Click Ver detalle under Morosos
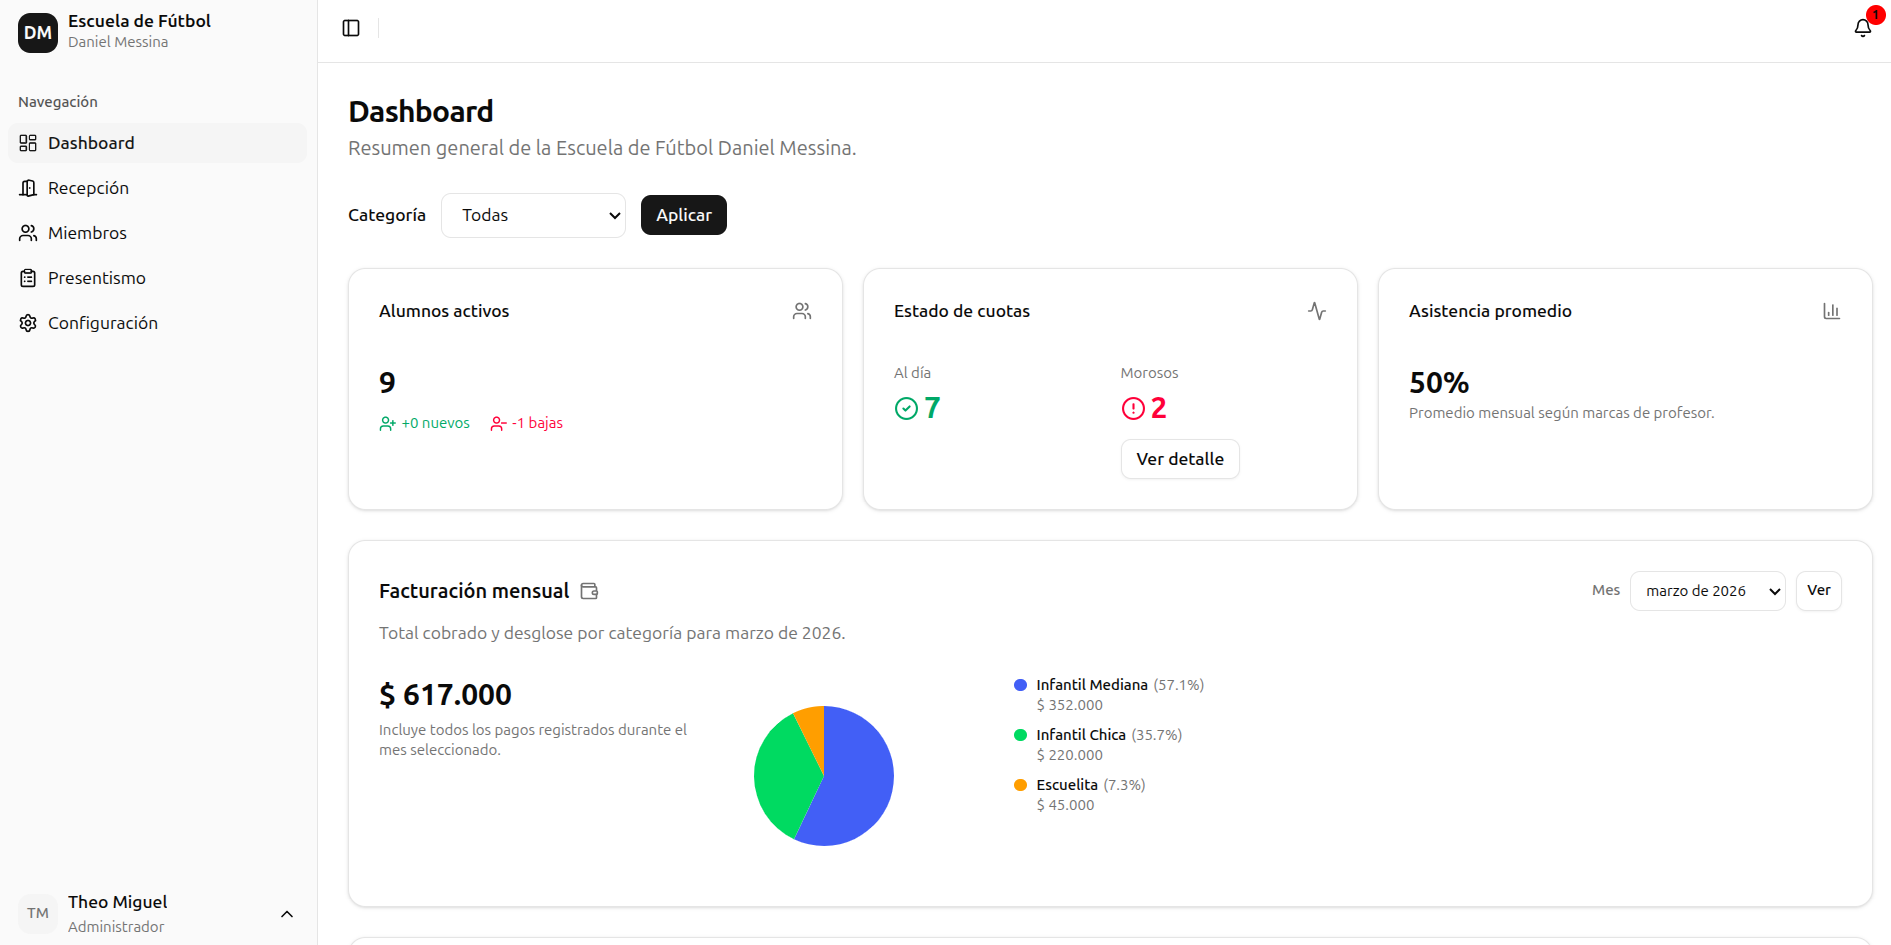The image size is (1891, 945). click(1180, 458)
